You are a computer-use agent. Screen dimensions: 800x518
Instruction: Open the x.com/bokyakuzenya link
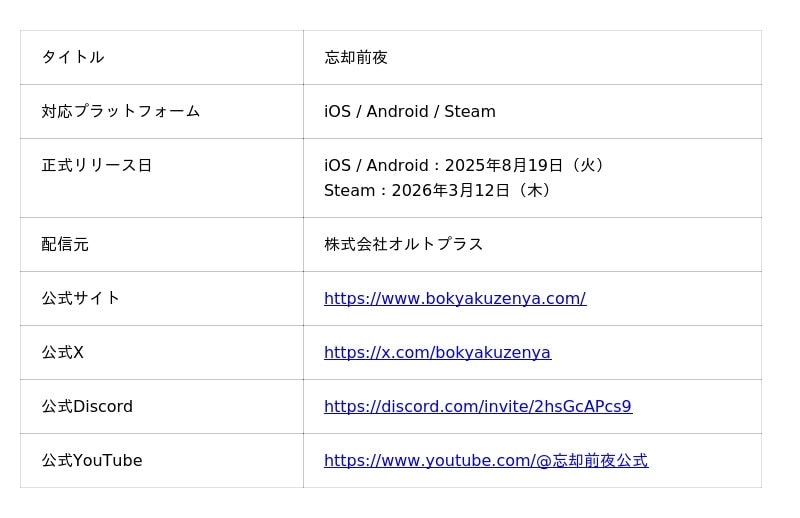(x=437, y=352)
